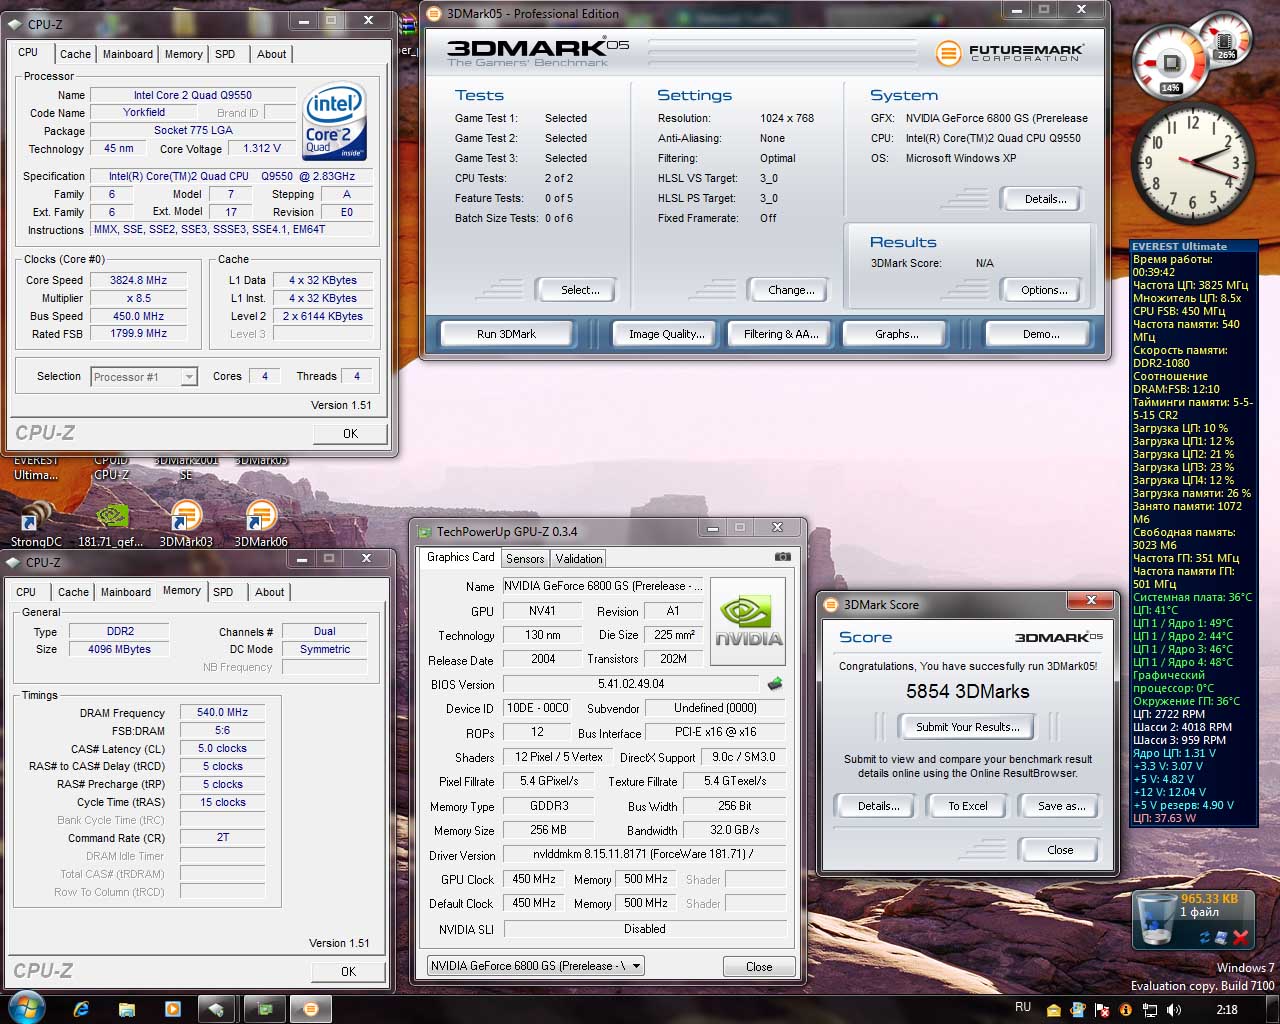Click the Options button in Results
This screenshot has width=1280, height=1024.
point(1044,290)
